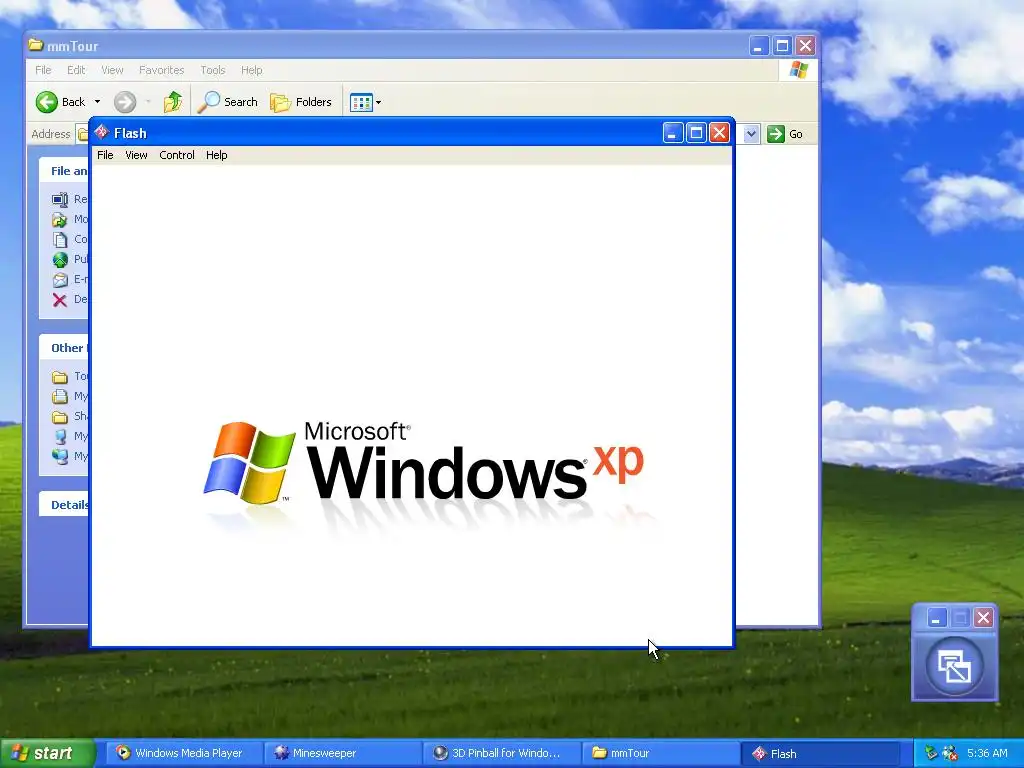Click the Flash title bar icon
Viewport: 1024px width, 768px height.
point(102,133)
